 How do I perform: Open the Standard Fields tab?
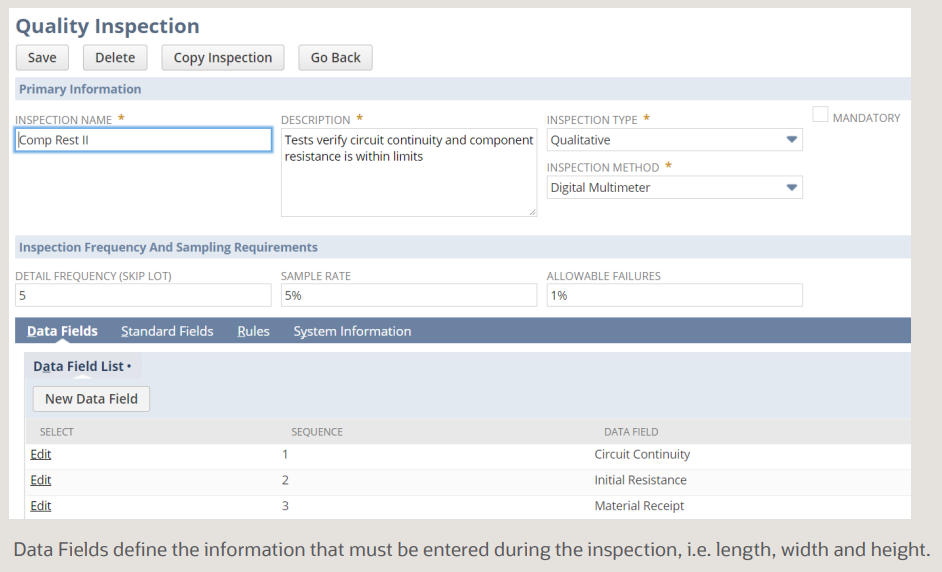coord(167,331)
